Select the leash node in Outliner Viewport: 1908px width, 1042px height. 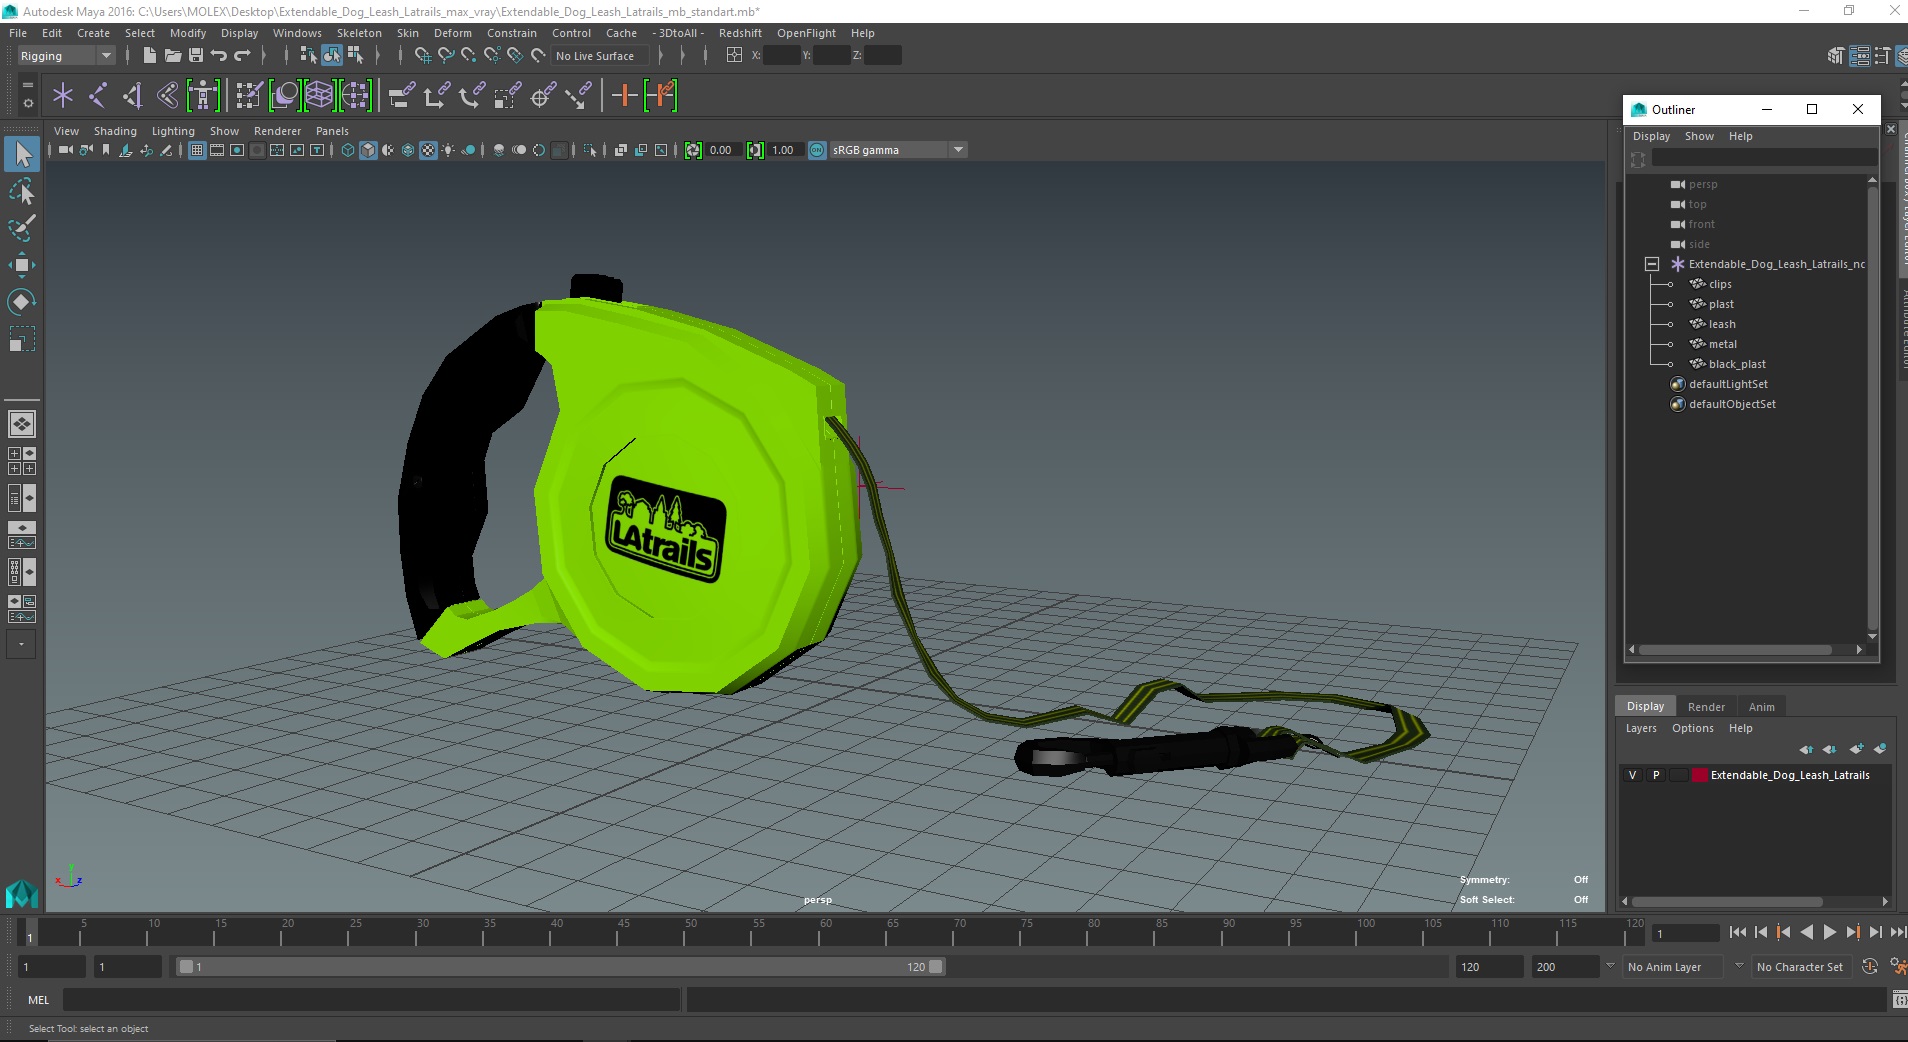(x=1721, y=324)
